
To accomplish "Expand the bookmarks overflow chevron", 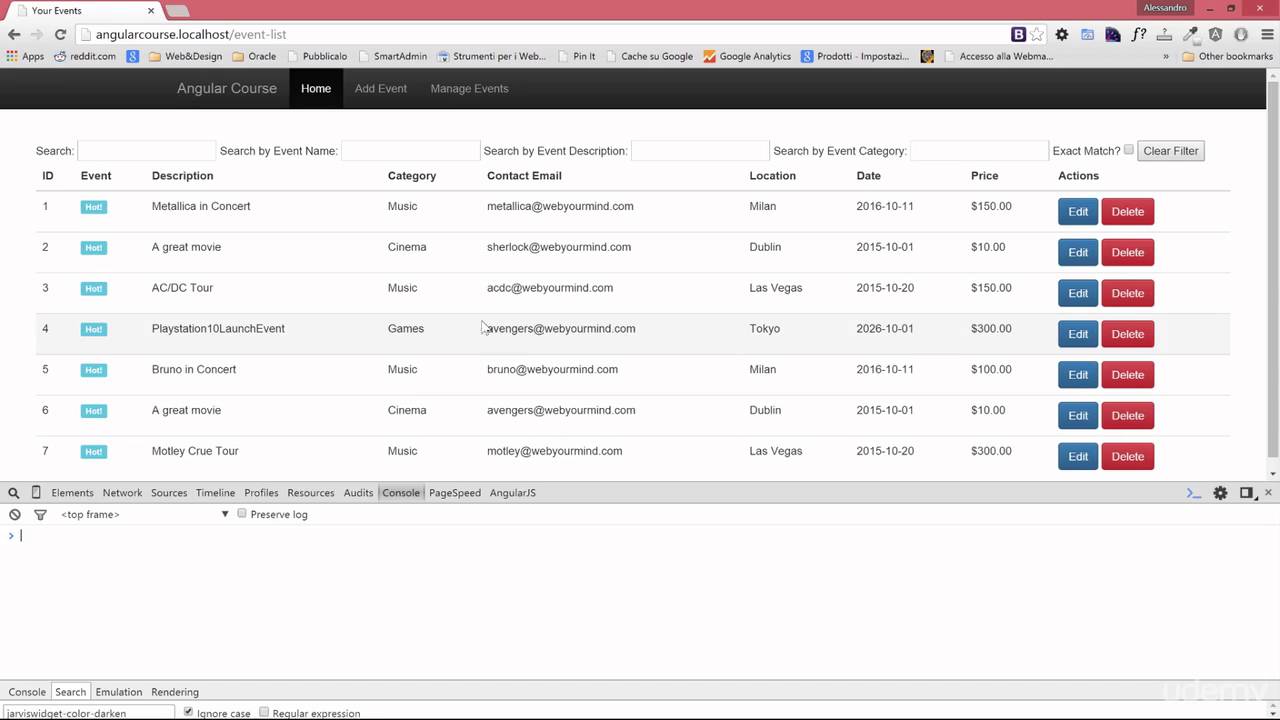I will [1166, 56].
